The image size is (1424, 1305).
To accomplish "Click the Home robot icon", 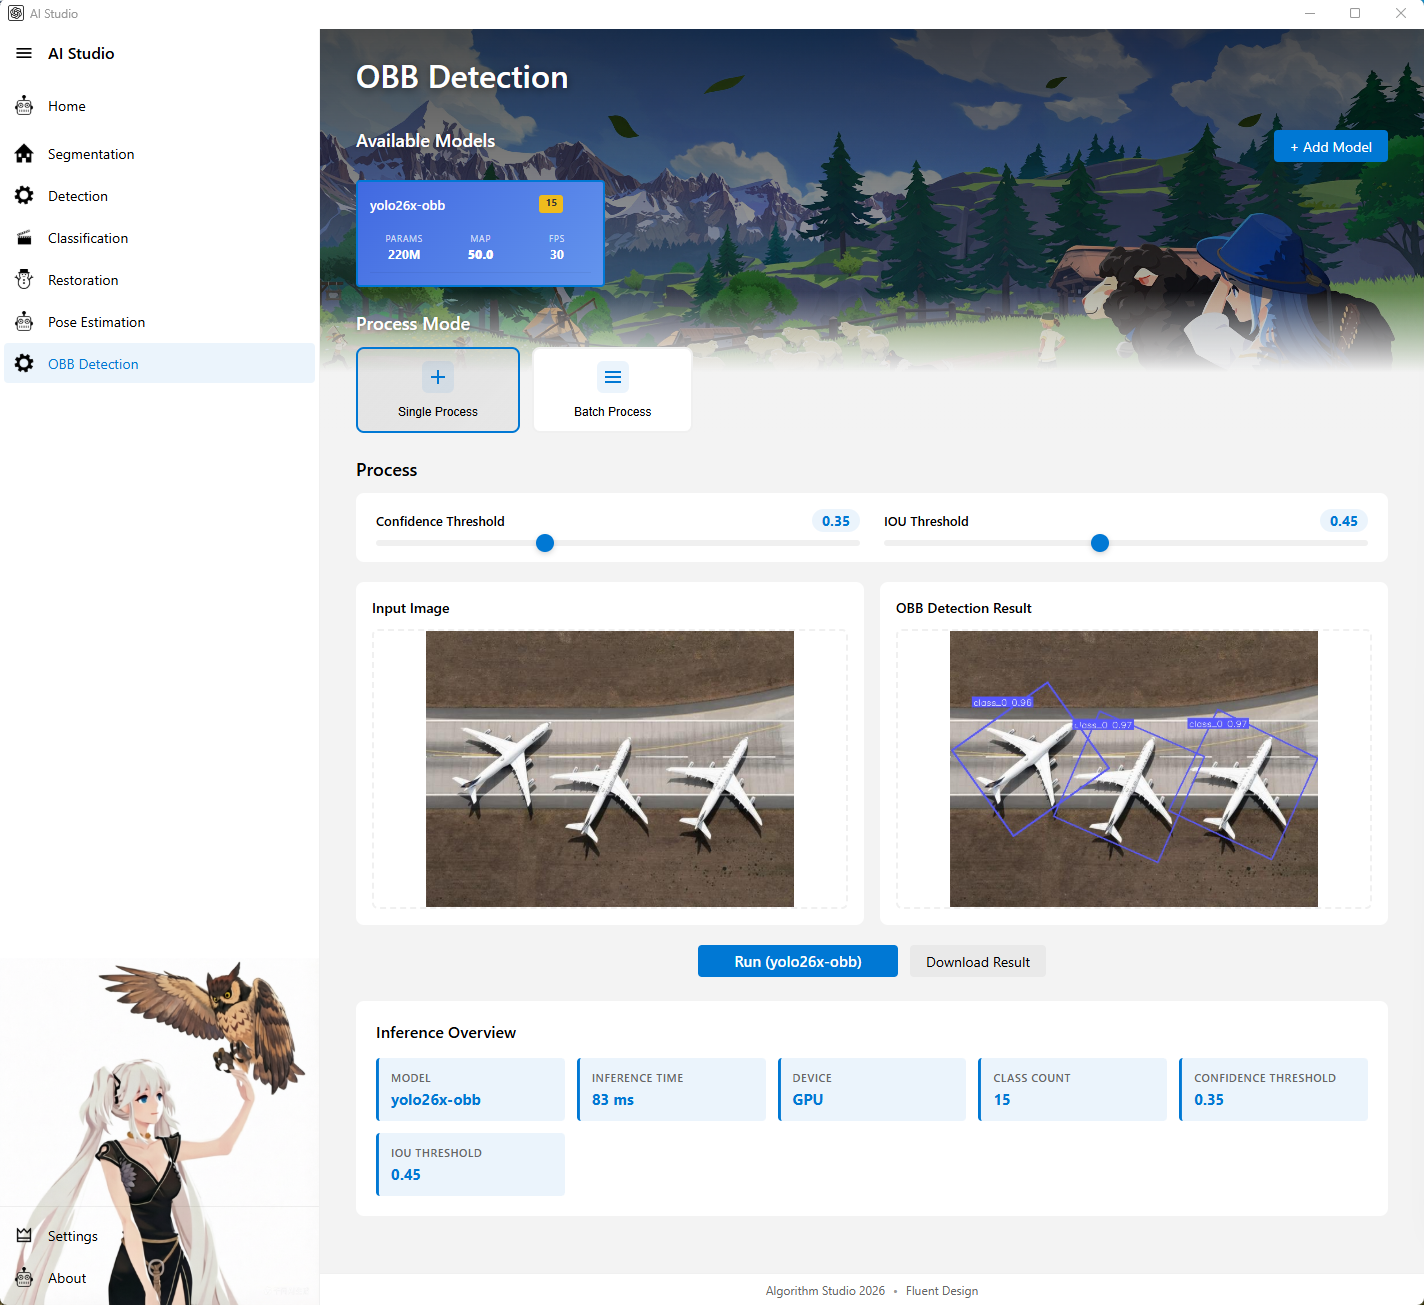I will (24, 106).
